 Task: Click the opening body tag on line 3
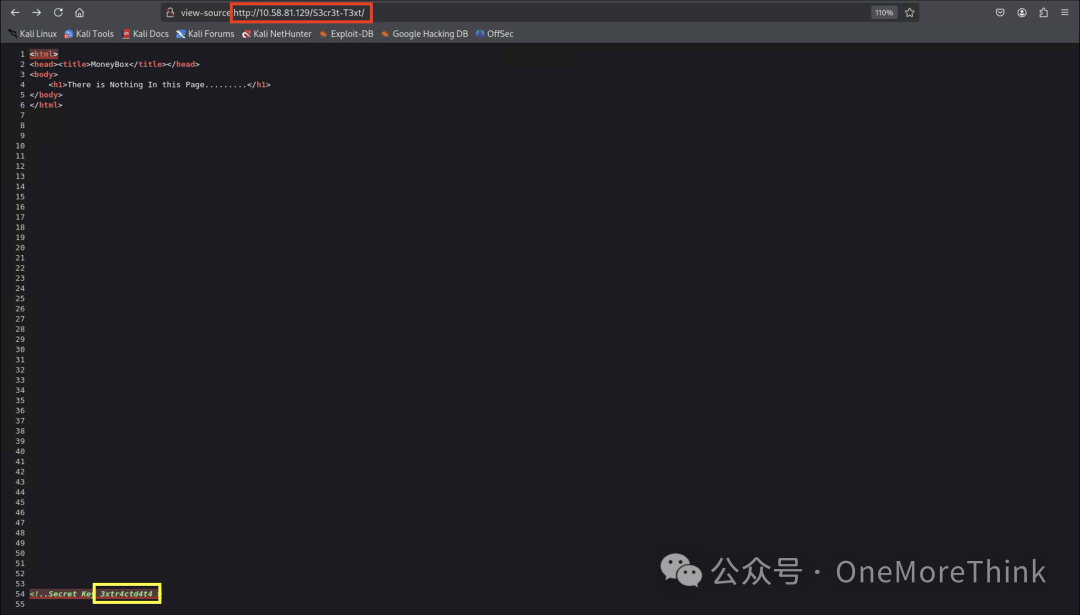[44, 74]
